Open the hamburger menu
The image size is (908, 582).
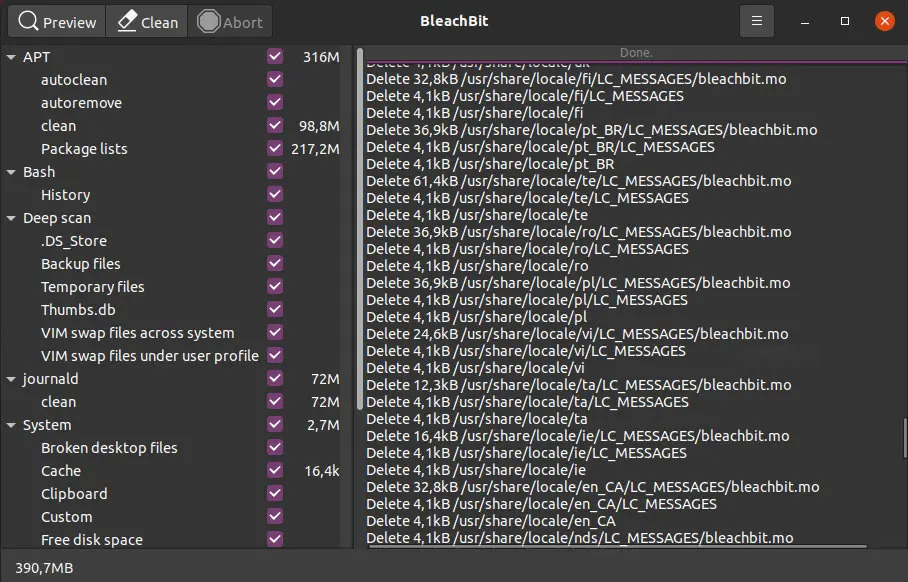755,20
